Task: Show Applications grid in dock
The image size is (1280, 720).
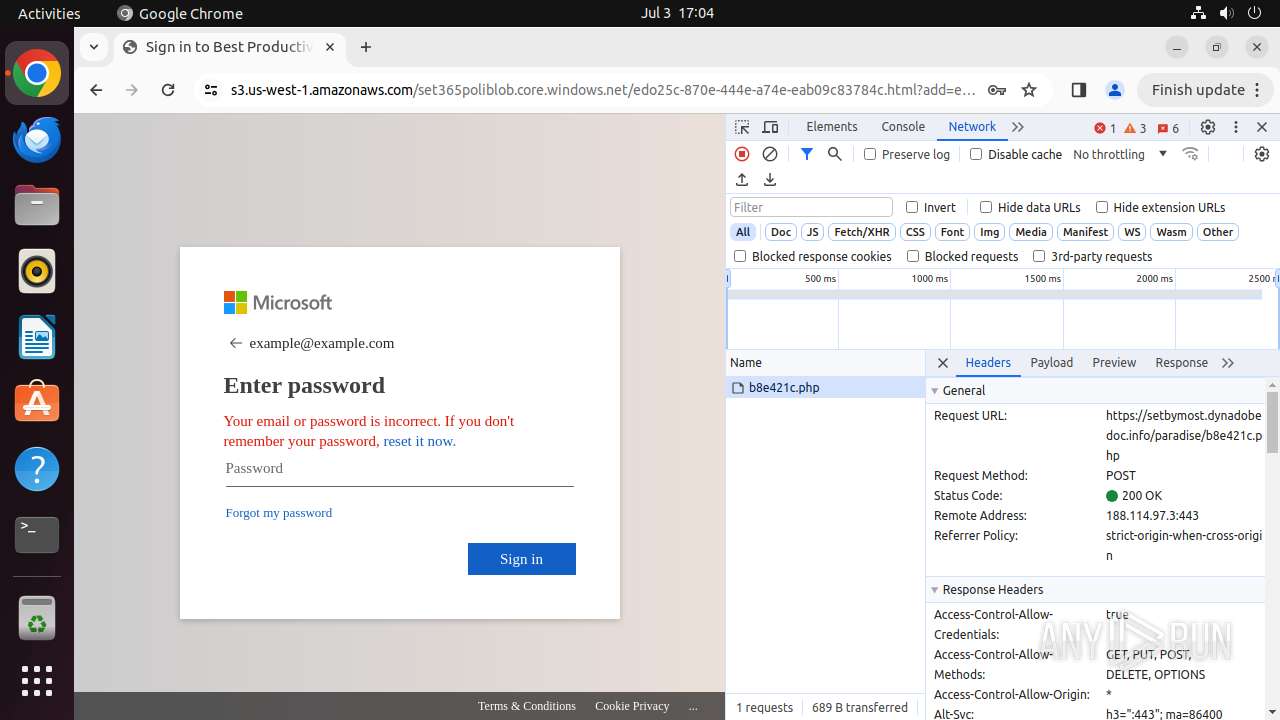Action: click(x=37, y=681)
